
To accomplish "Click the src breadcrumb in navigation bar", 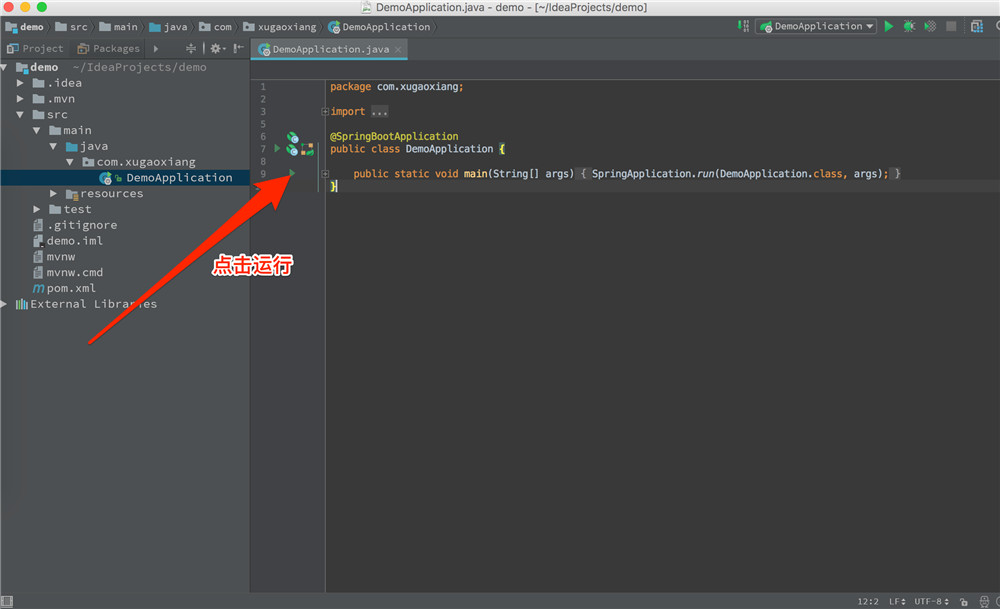I will (71, 27).
